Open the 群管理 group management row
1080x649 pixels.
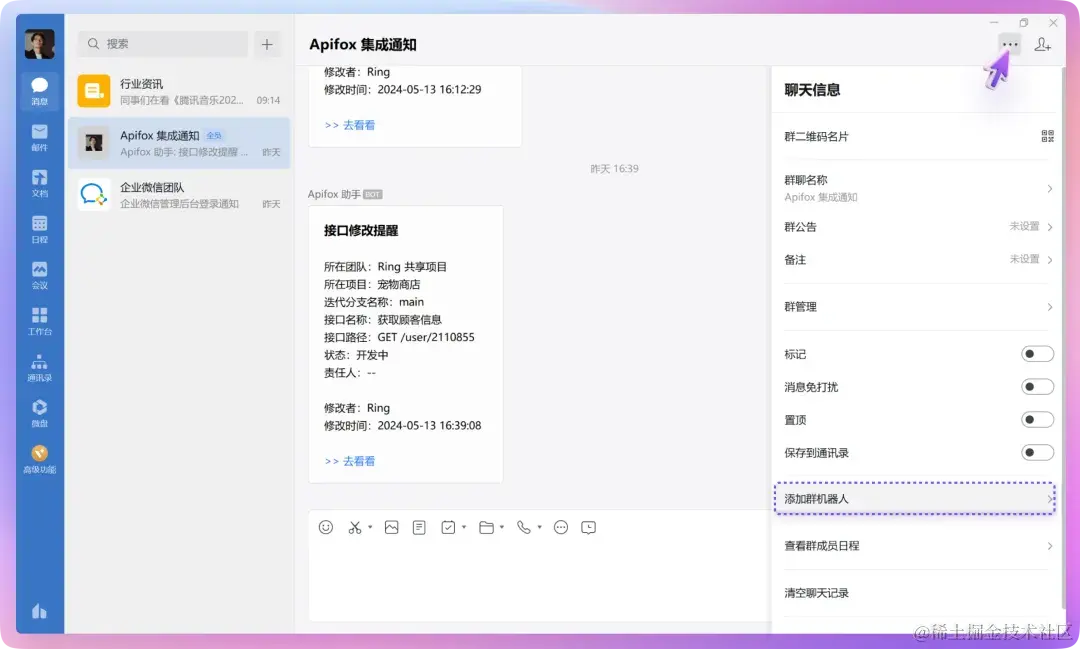click(x=918, y=307)
